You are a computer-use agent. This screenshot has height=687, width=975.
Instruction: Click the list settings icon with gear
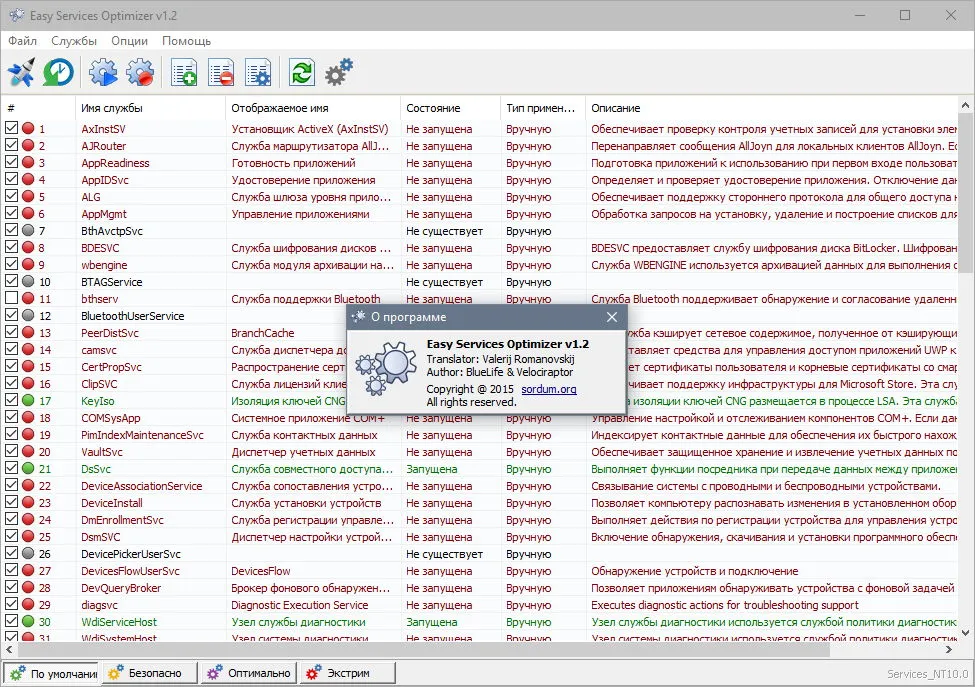point(258,73)
